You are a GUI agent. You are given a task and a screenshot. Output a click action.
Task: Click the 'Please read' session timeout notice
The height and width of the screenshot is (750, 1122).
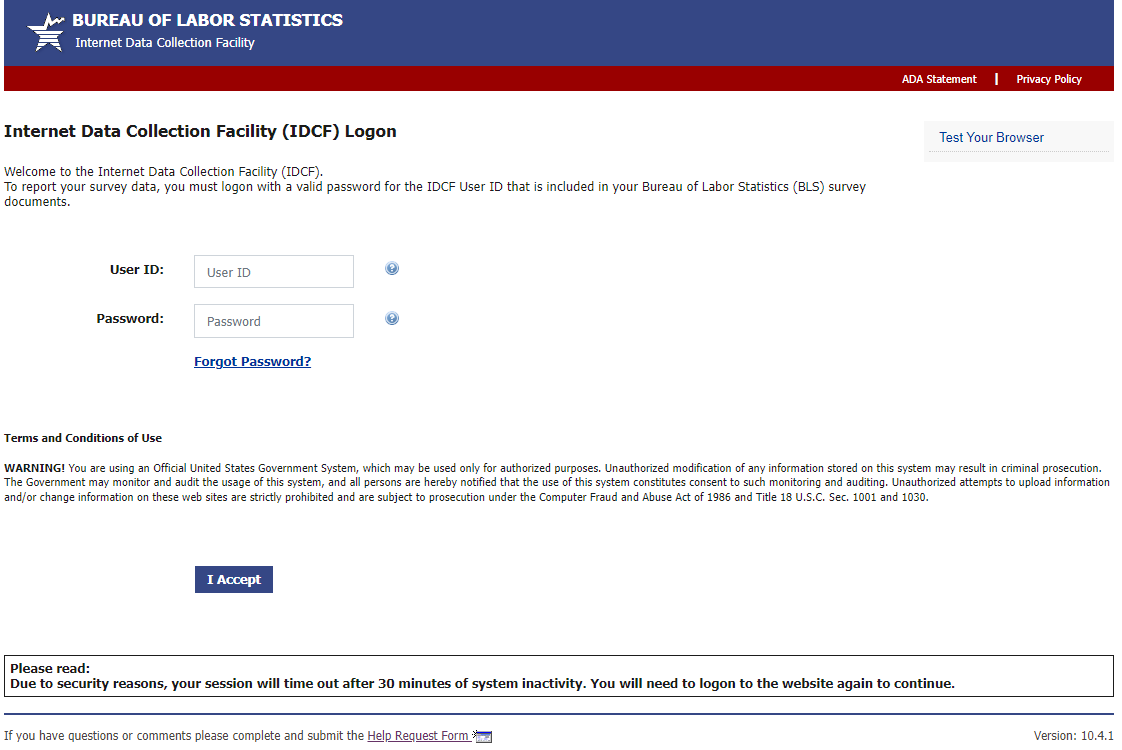pos(482,676)
